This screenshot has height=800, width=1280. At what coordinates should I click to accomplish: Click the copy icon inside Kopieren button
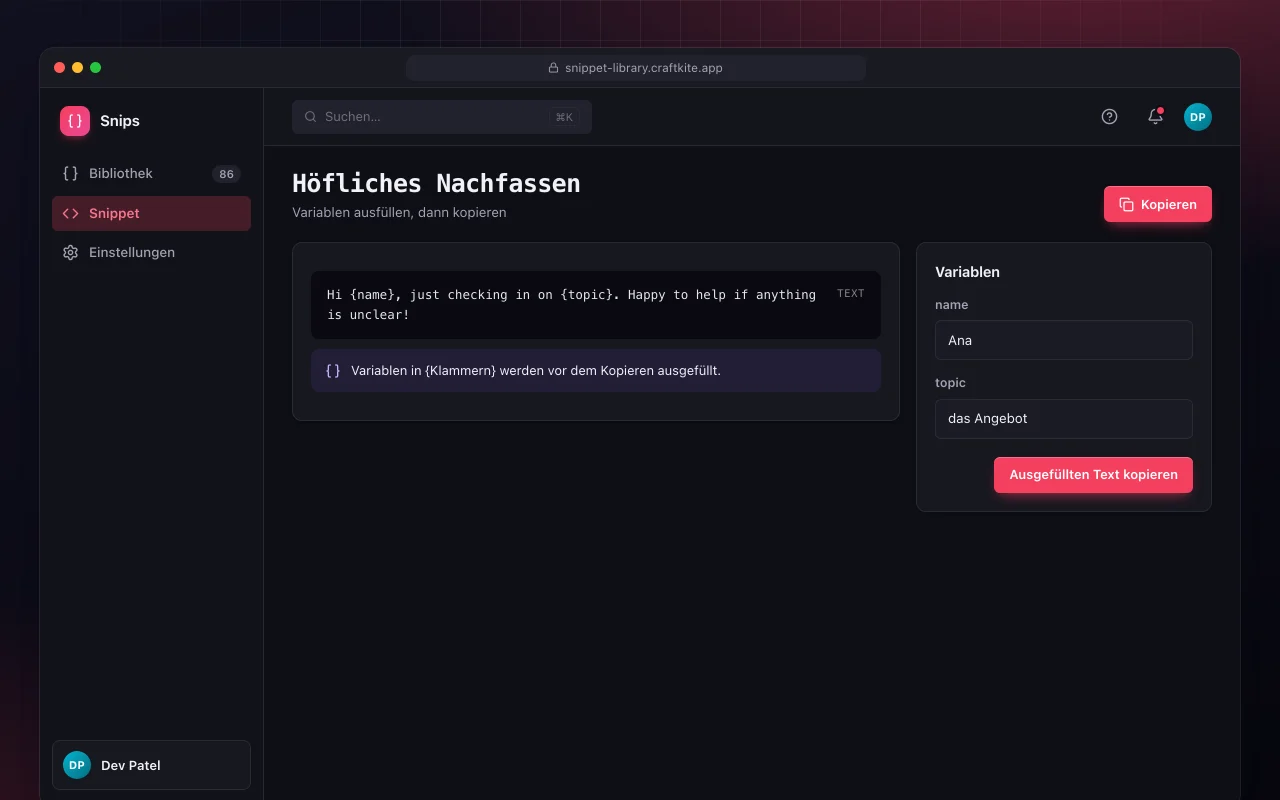click(1126, 204)
